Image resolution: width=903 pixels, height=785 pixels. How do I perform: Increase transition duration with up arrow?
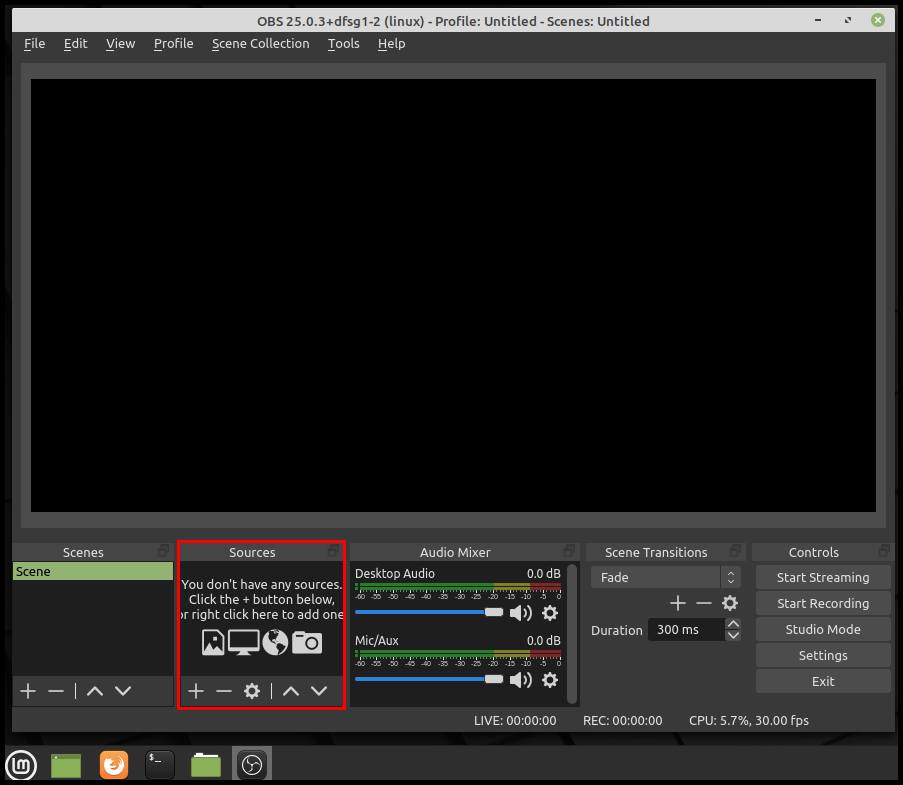[x=733, y=624]
